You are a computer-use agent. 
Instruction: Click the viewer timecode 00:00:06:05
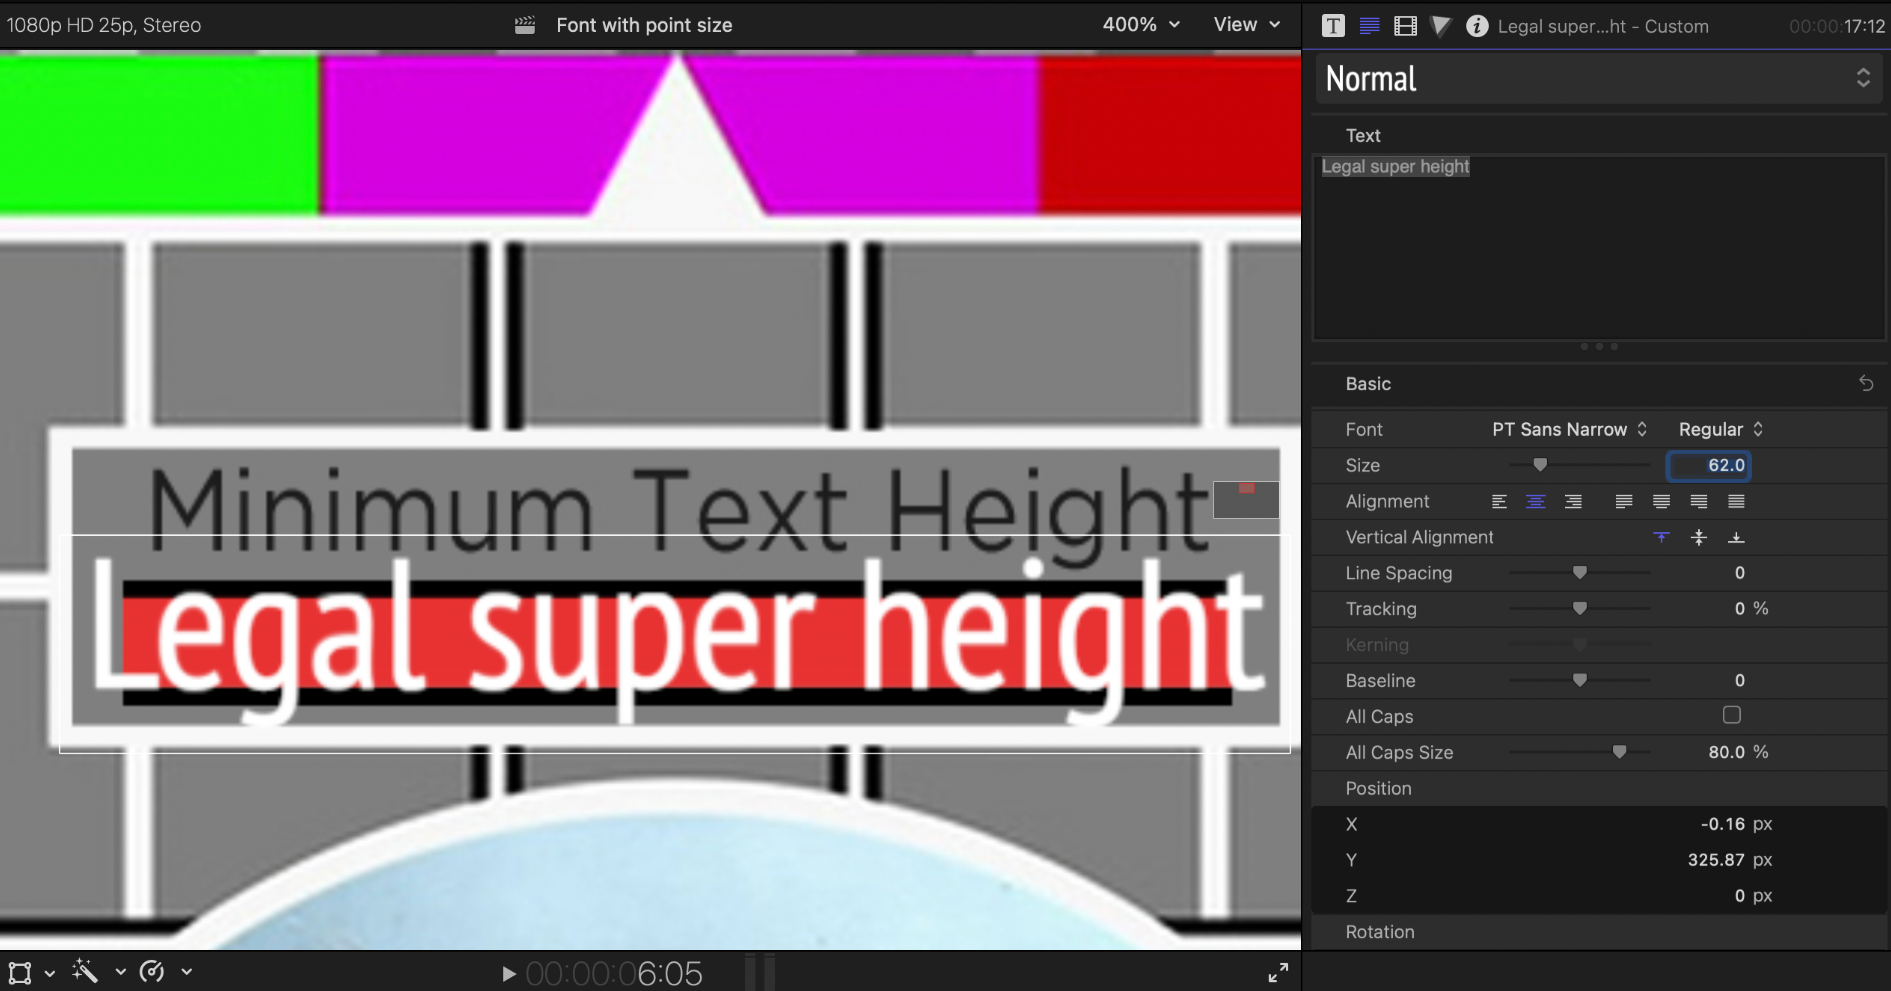[x=614, y=973]
